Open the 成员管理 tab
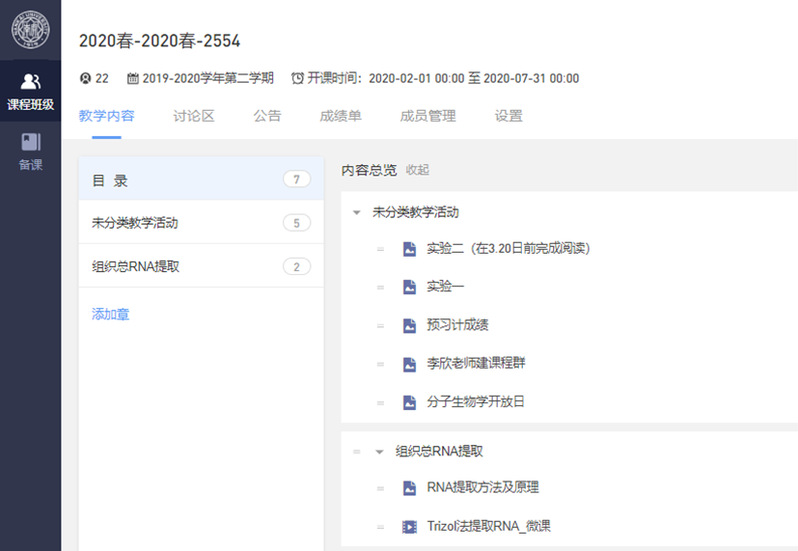798x551 pixels. point(427,116)
